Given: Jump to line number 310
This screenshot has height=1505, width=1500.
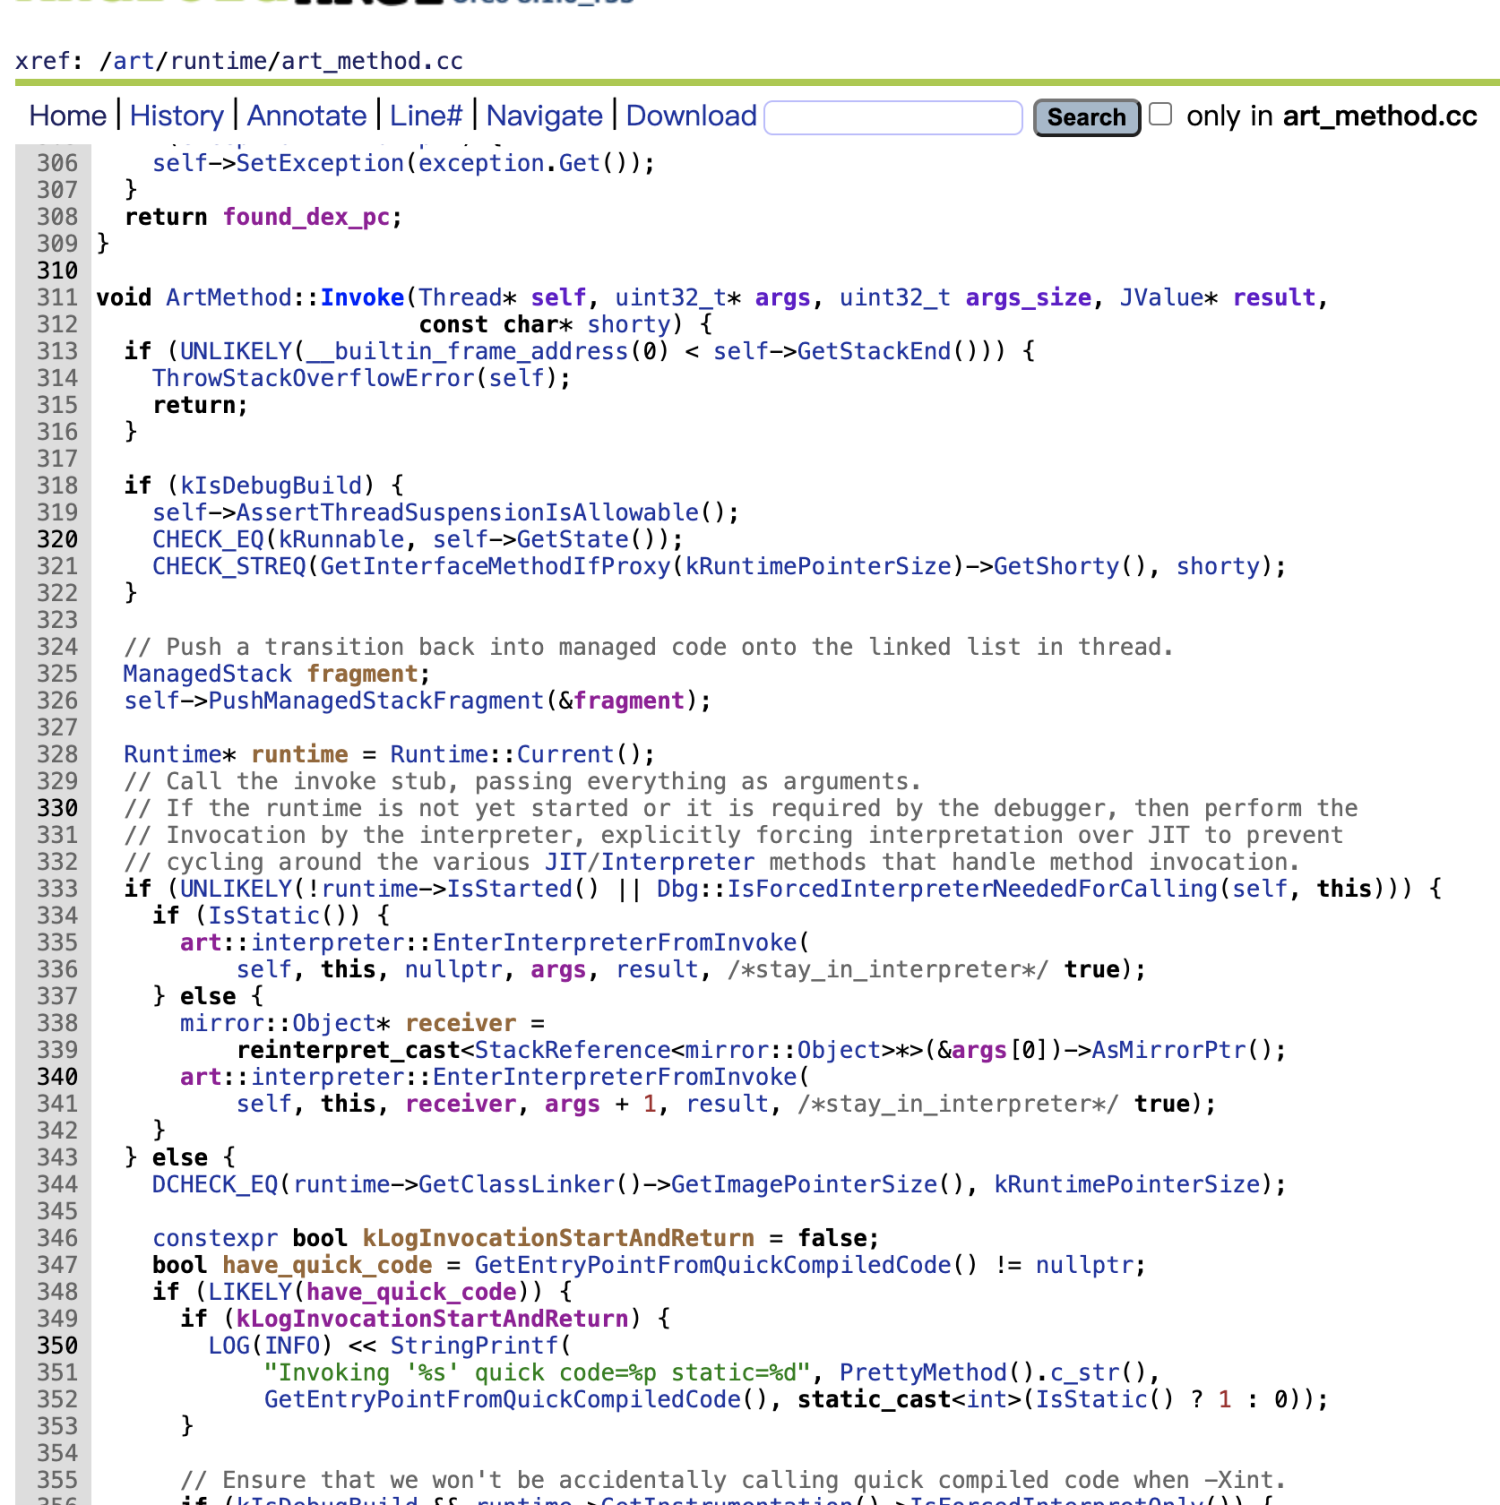Looking at the screenshot, I should [57, 271].
